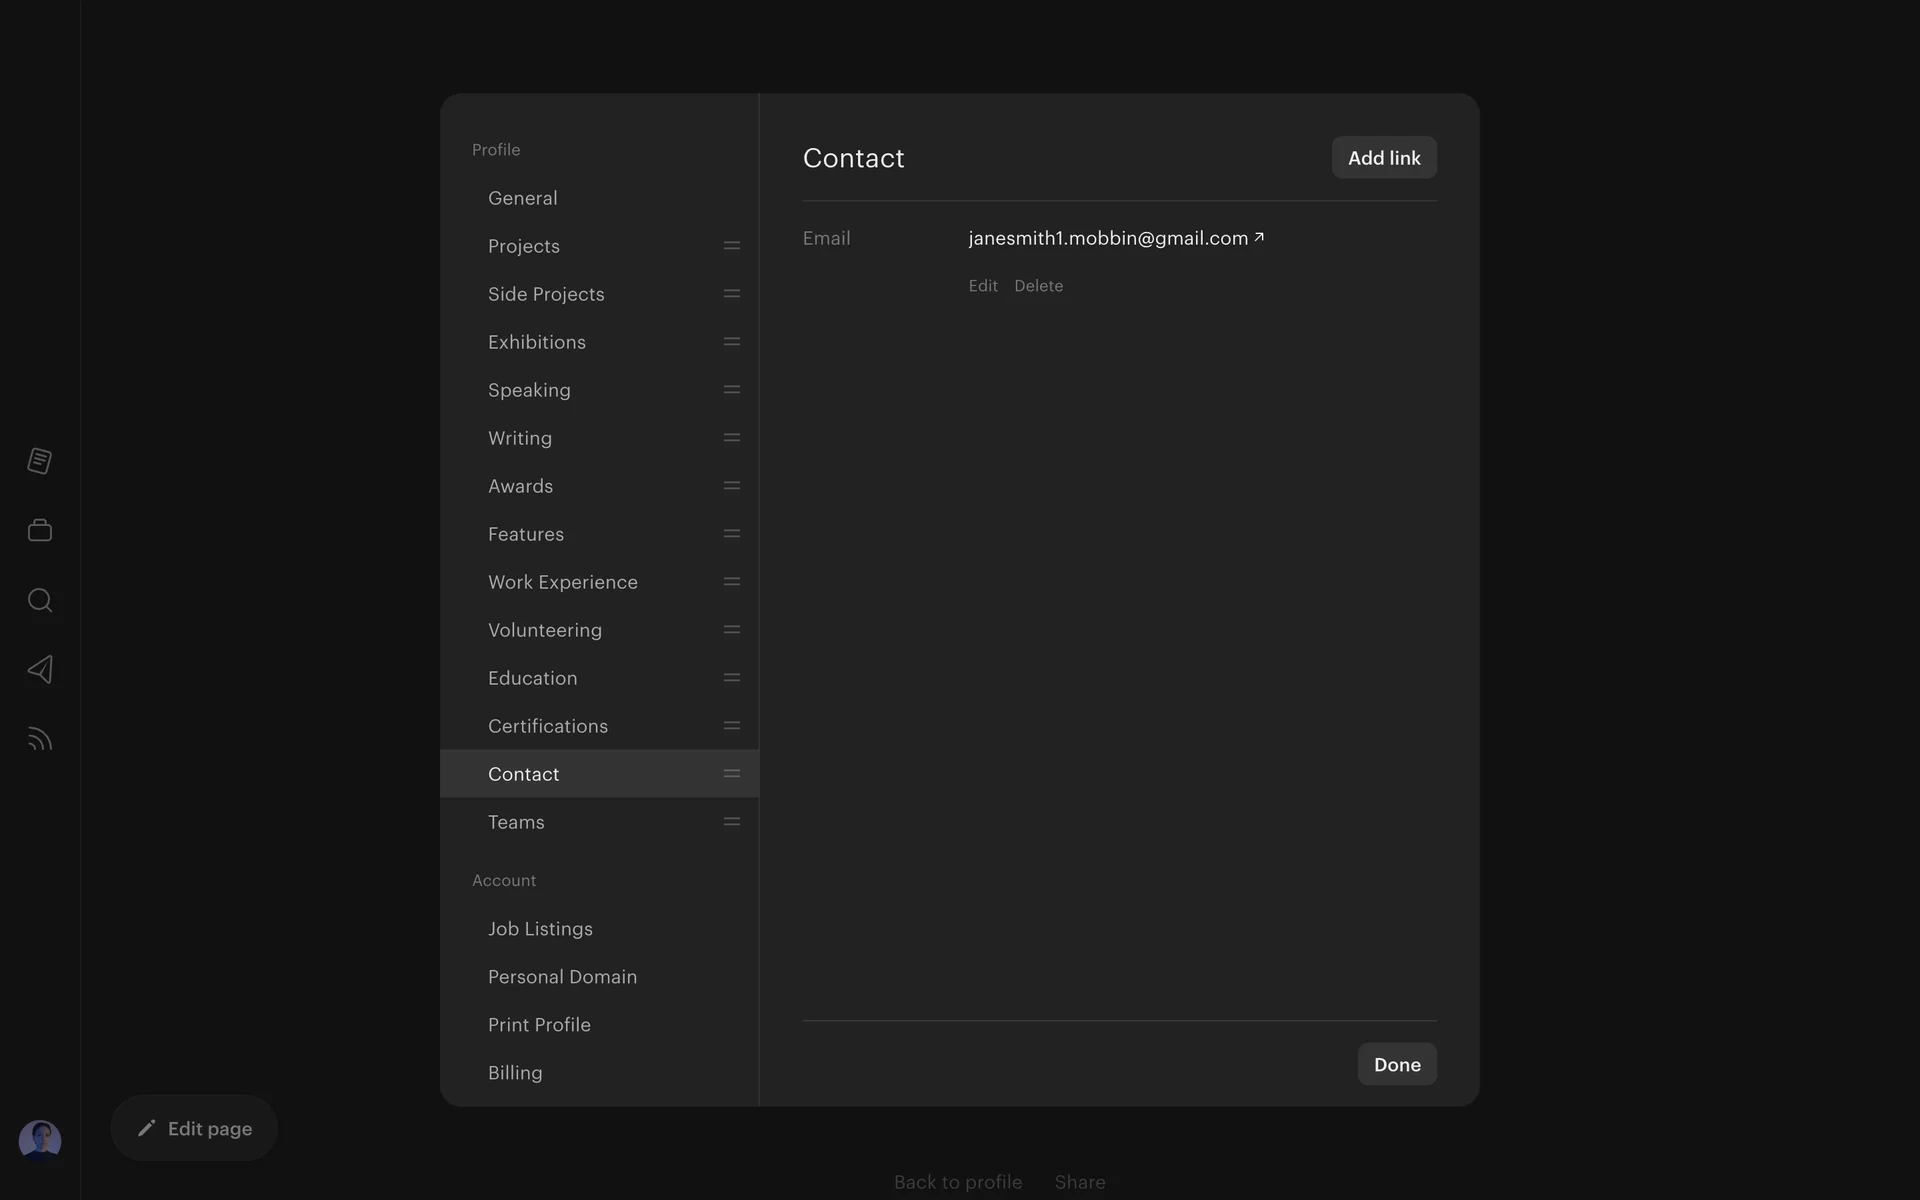This screenshot has height=1200, width=1920.
Task: Open the posts icon in left sidebar
Action: [x=40, y=461]
